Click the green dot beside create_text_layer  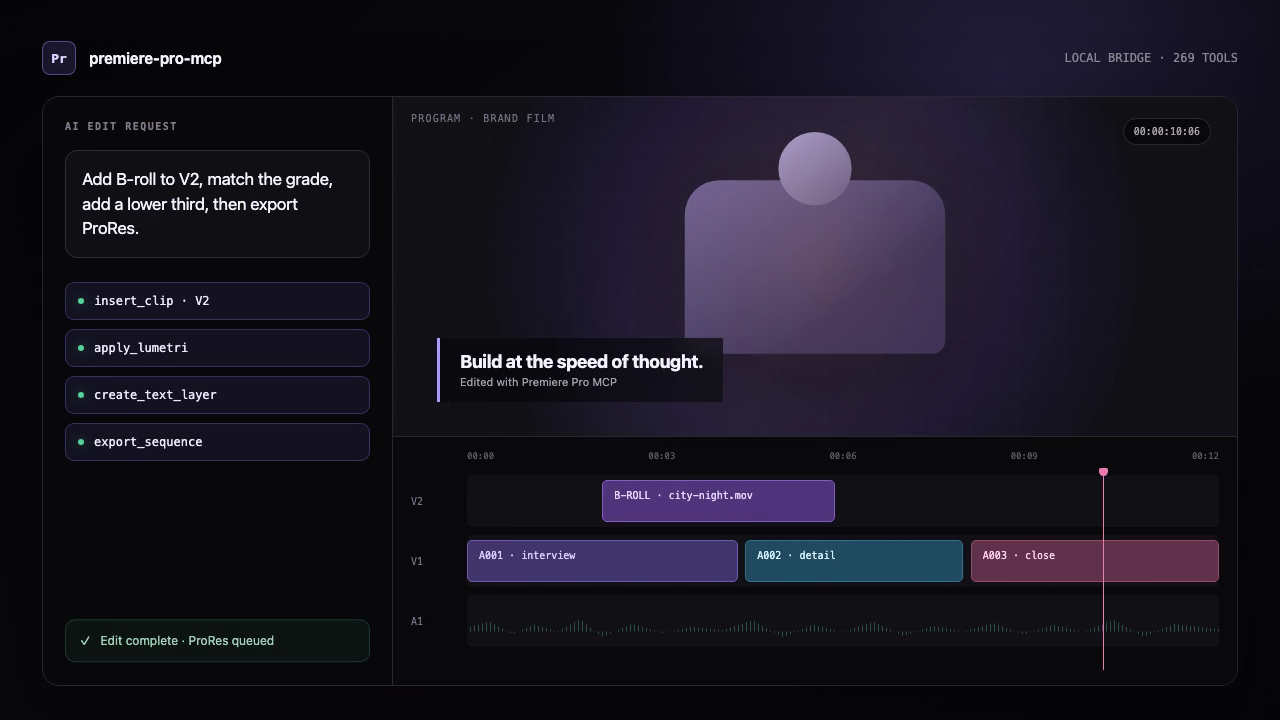click(x=81, y=395)
